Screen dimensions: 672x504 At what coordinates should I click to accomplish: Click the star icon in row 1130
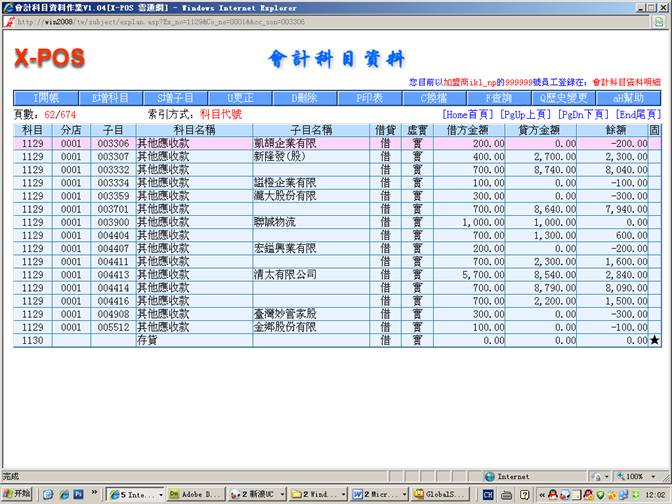tap(654, 340)
